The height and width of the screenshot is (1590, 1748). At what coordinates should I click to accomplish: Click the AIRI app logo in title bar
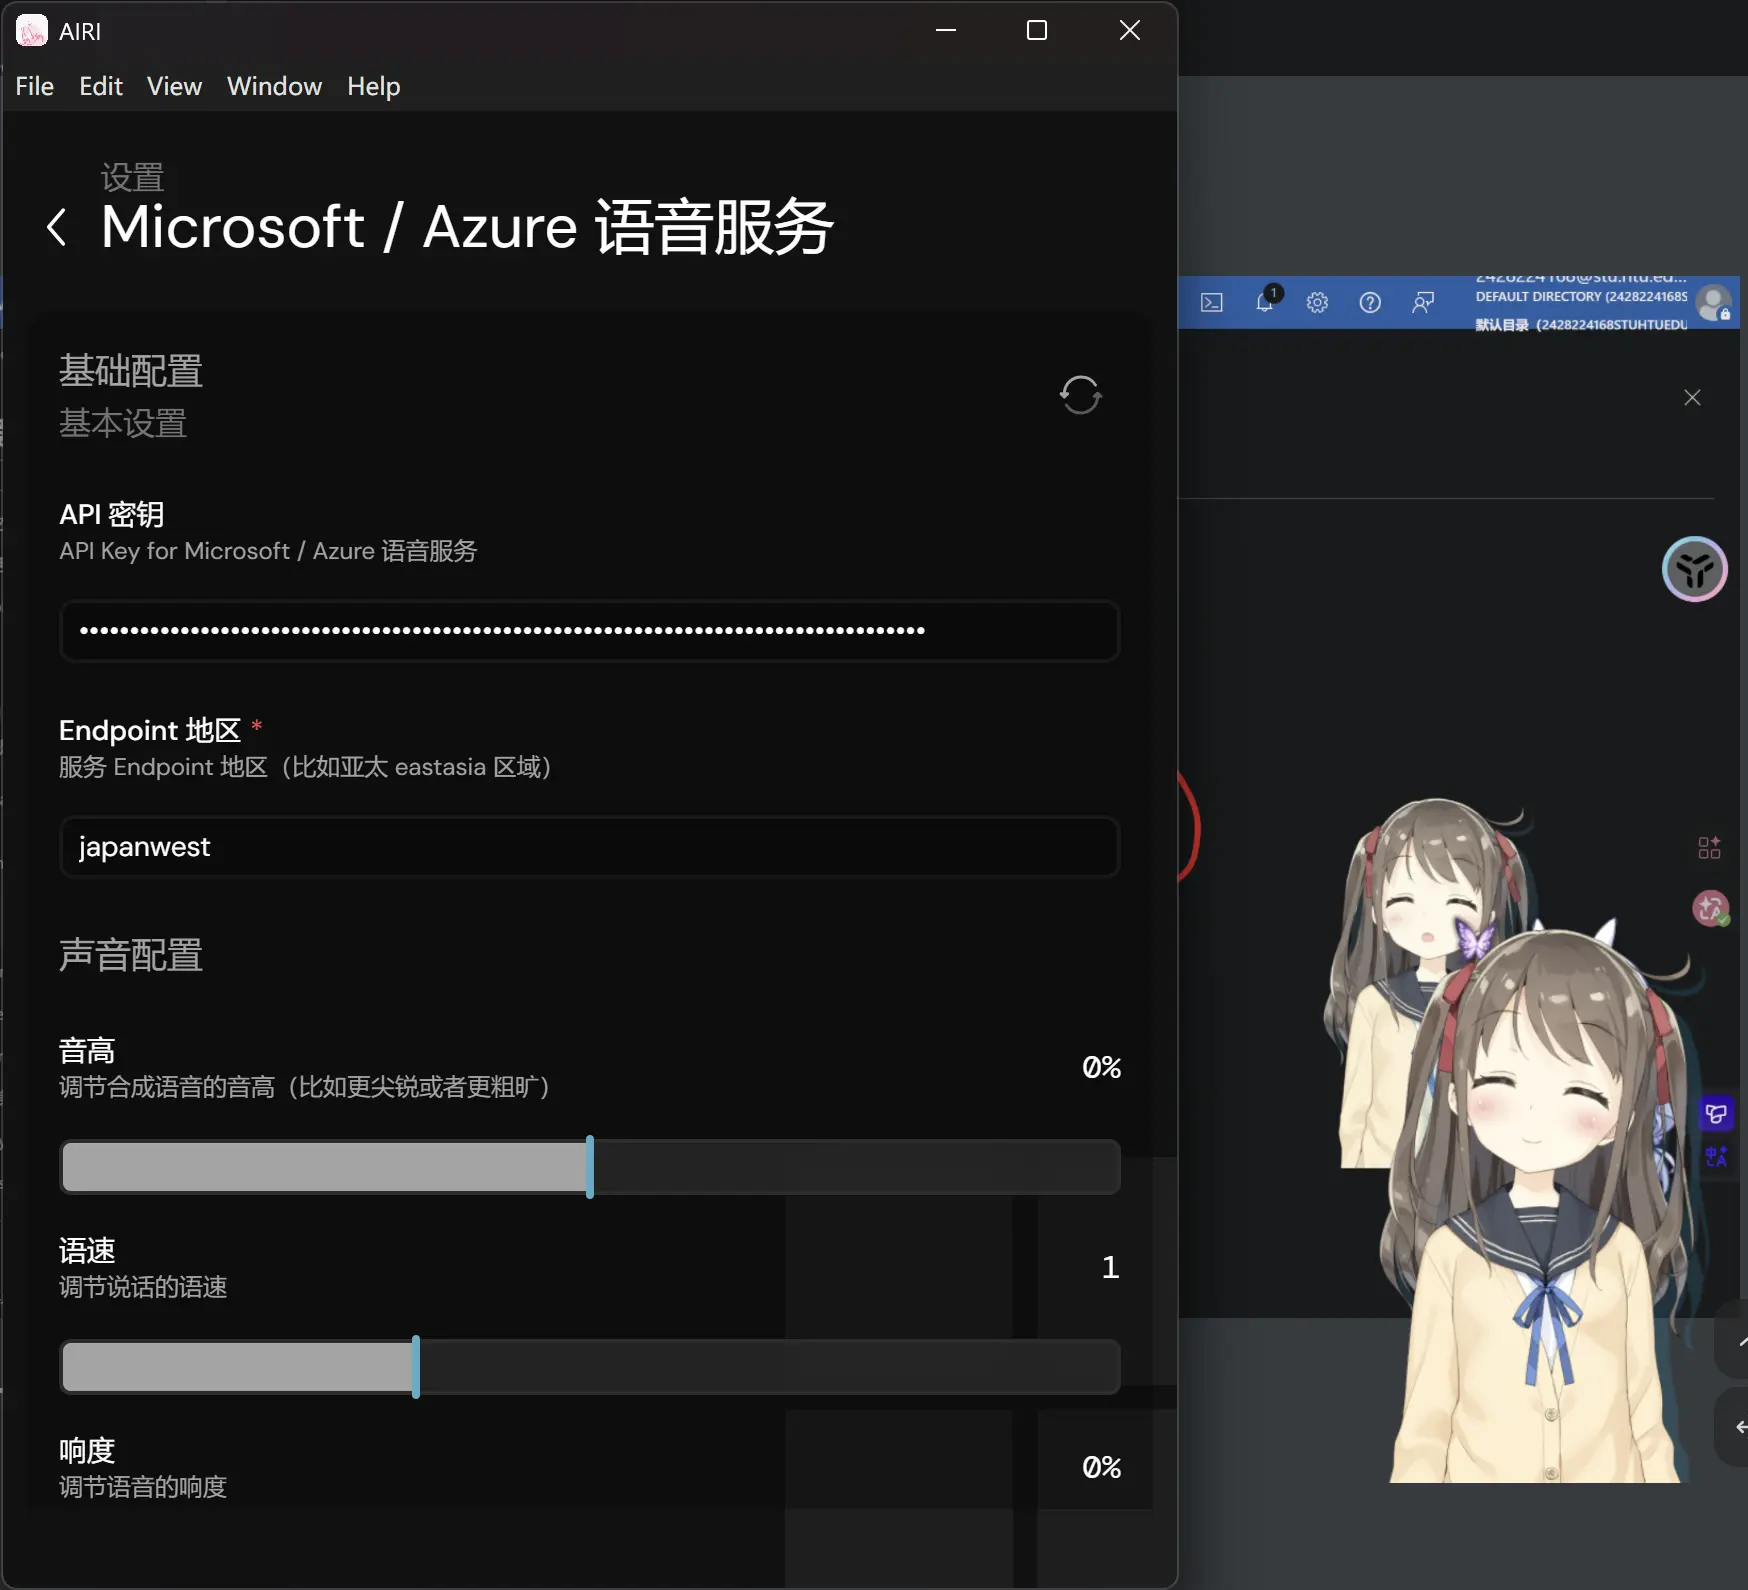click(x=32, y=31)
